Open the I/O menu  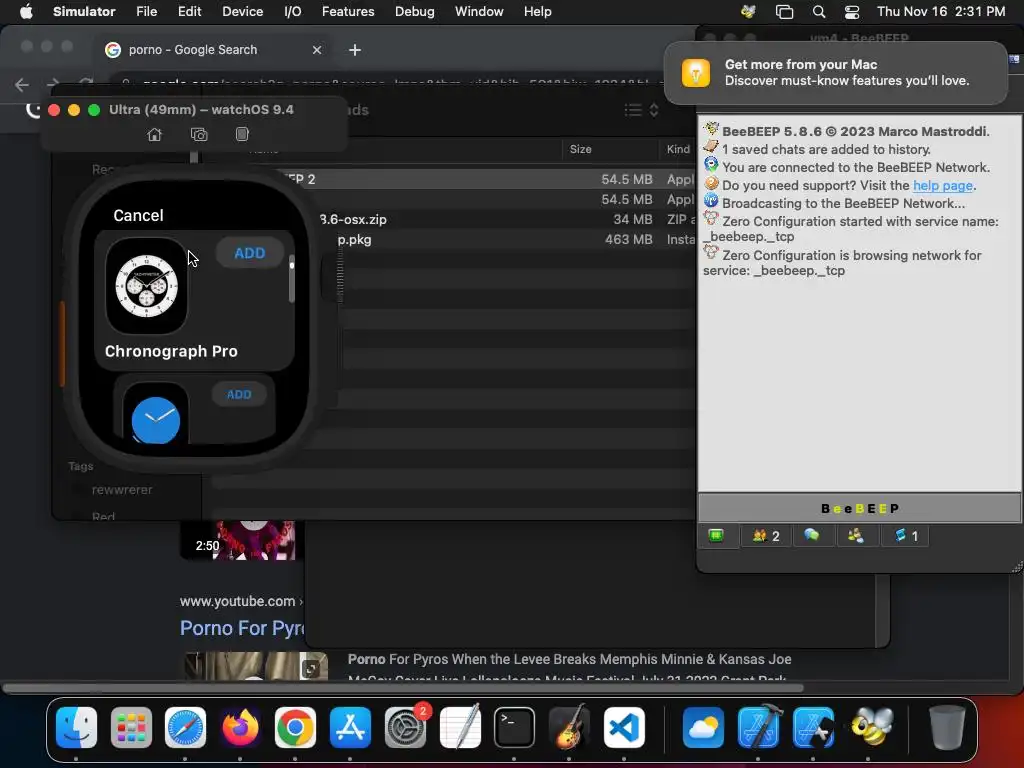point(293,11)
